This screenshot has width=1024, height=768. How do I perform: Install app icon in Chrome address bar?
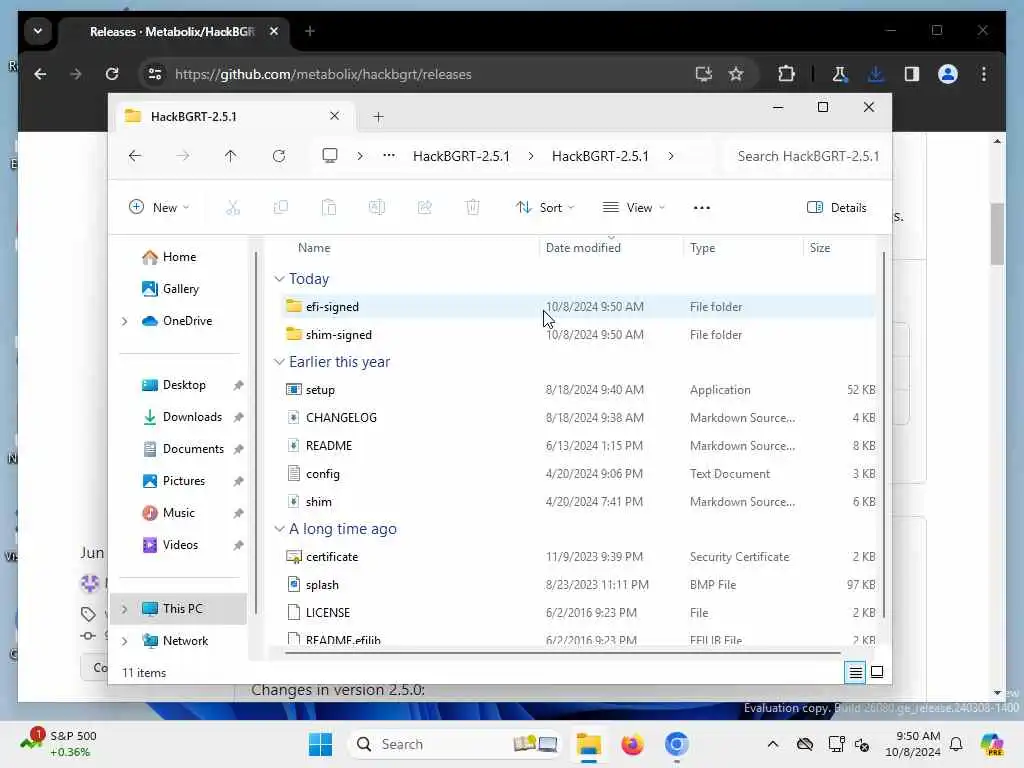703,74
